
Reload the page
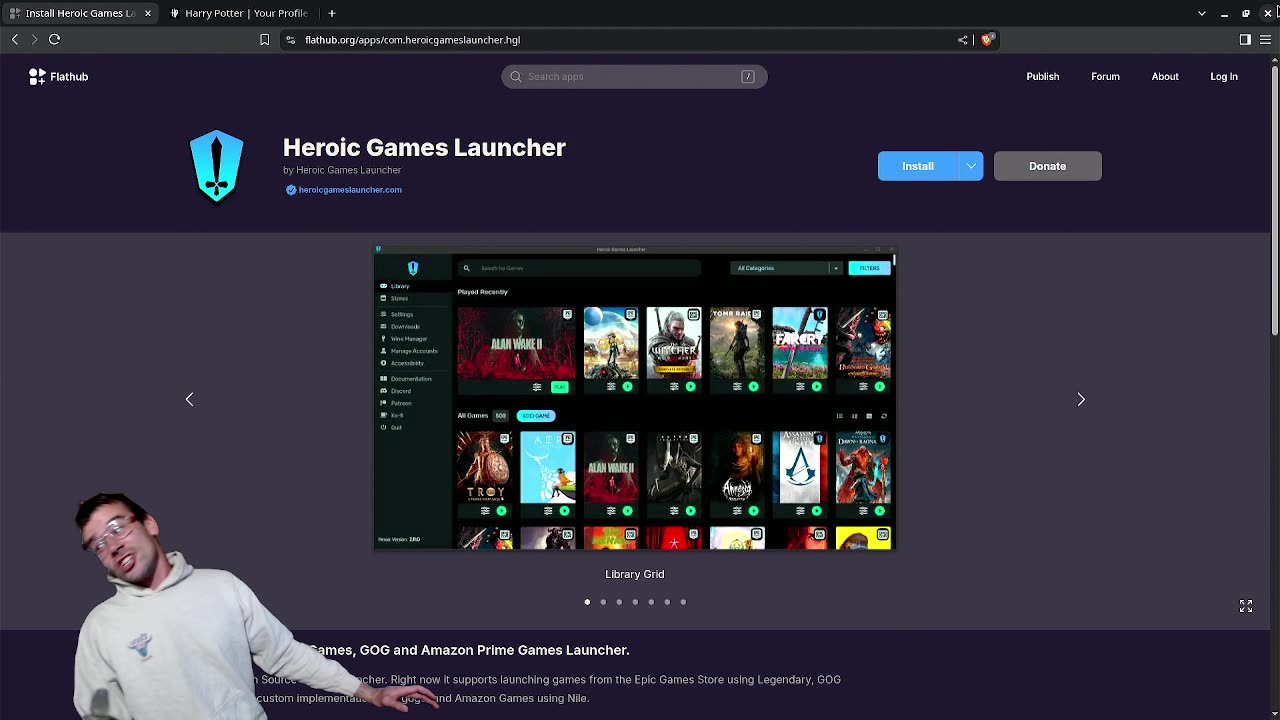55,39
